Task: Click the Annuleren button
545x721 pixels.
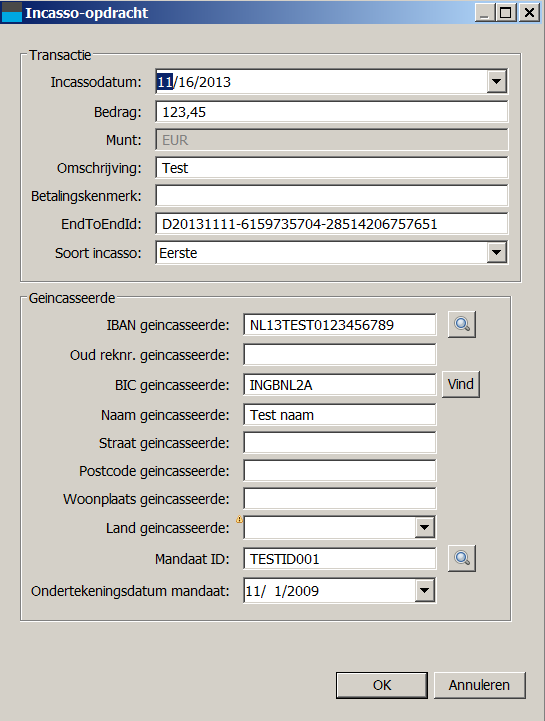Action: pyautogui.click(x=479, y=685)
